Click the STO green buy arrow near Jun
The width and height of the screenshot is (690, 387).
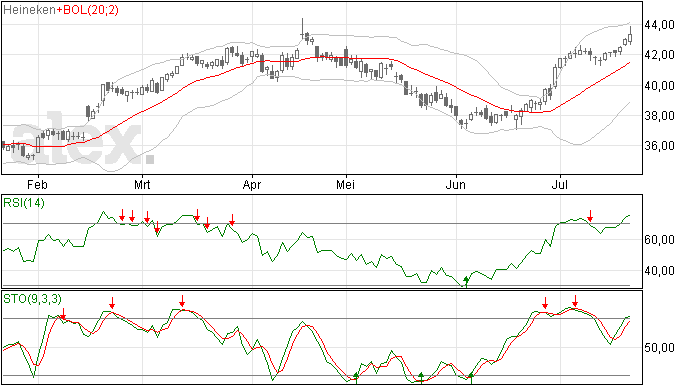click(x=471, y=378)
